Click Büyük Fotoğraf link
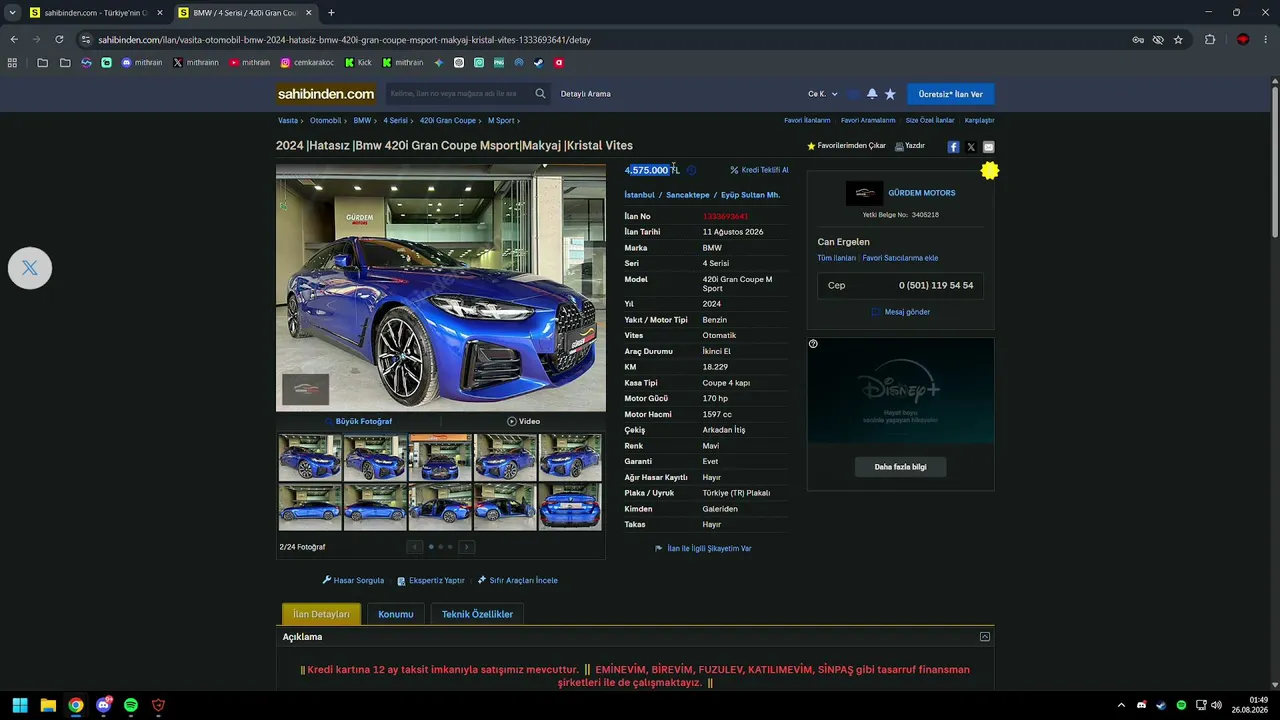Image resolution: width=1280 pixels, height=720 pixels. [x=358, y=421]
